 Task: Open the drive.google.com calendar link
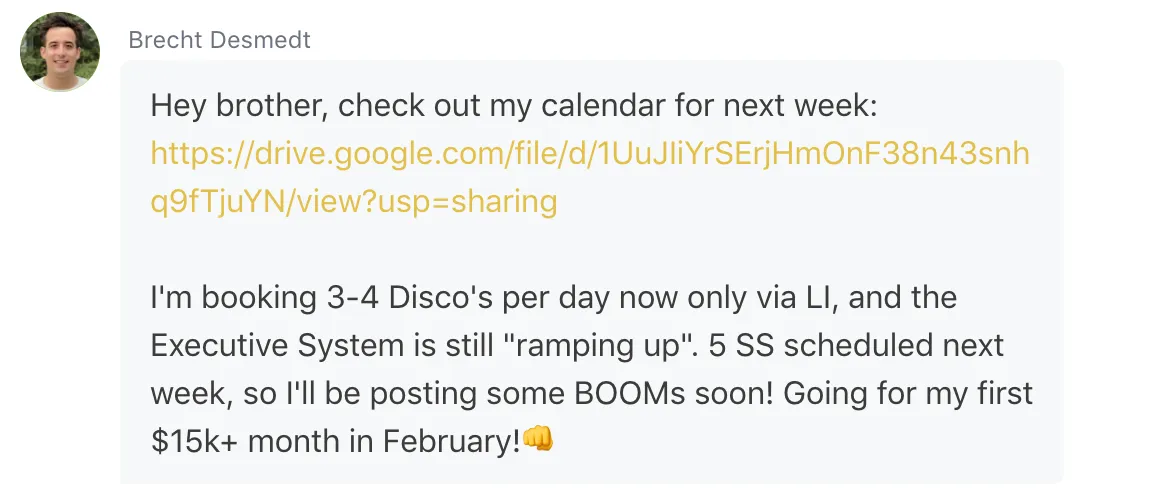pos(590,177)
